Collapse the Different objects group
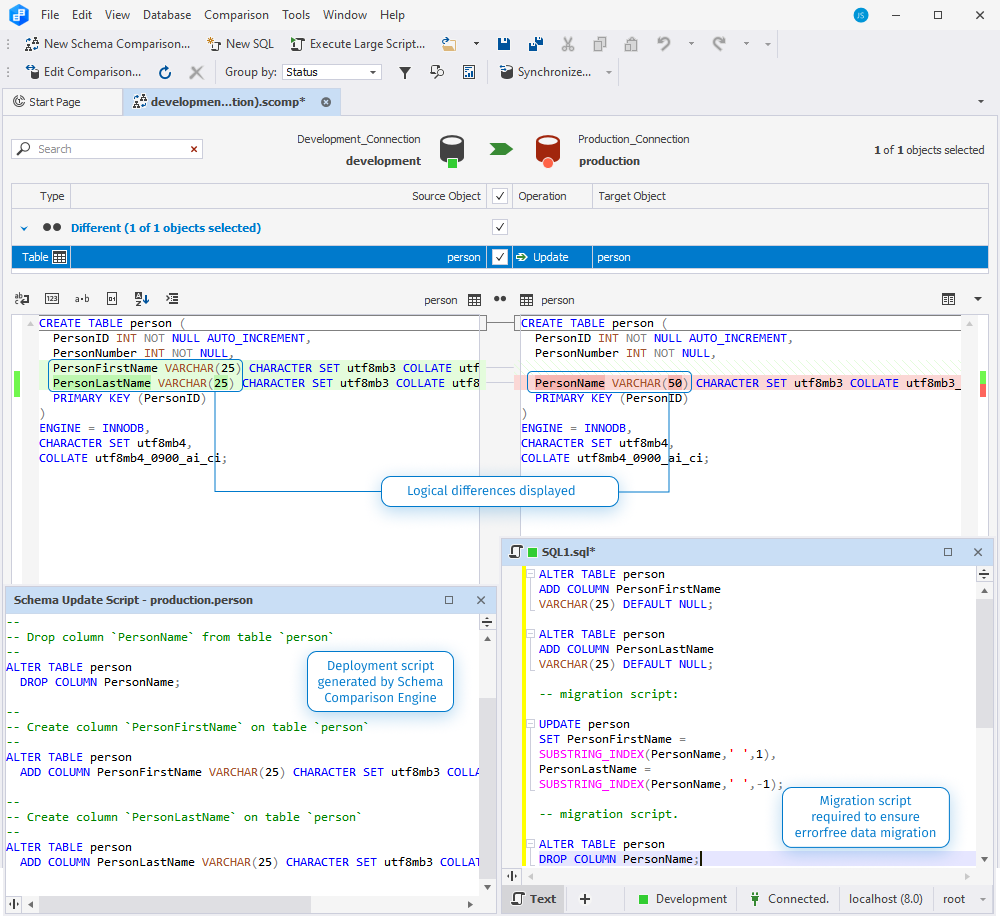This screenshot has height=916, width=1000. [x=24, y=228]
